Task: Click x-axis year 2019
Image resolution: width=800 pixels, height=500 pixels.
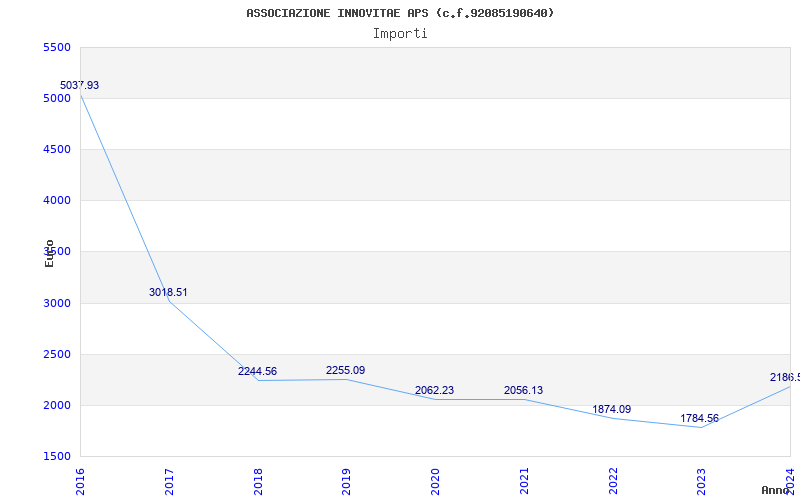Action: (346, 481)
